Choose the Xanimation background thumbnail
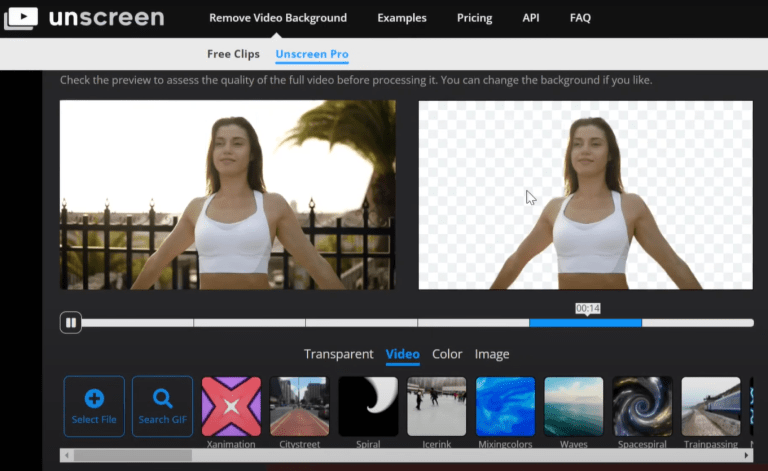 pos(231,406)
